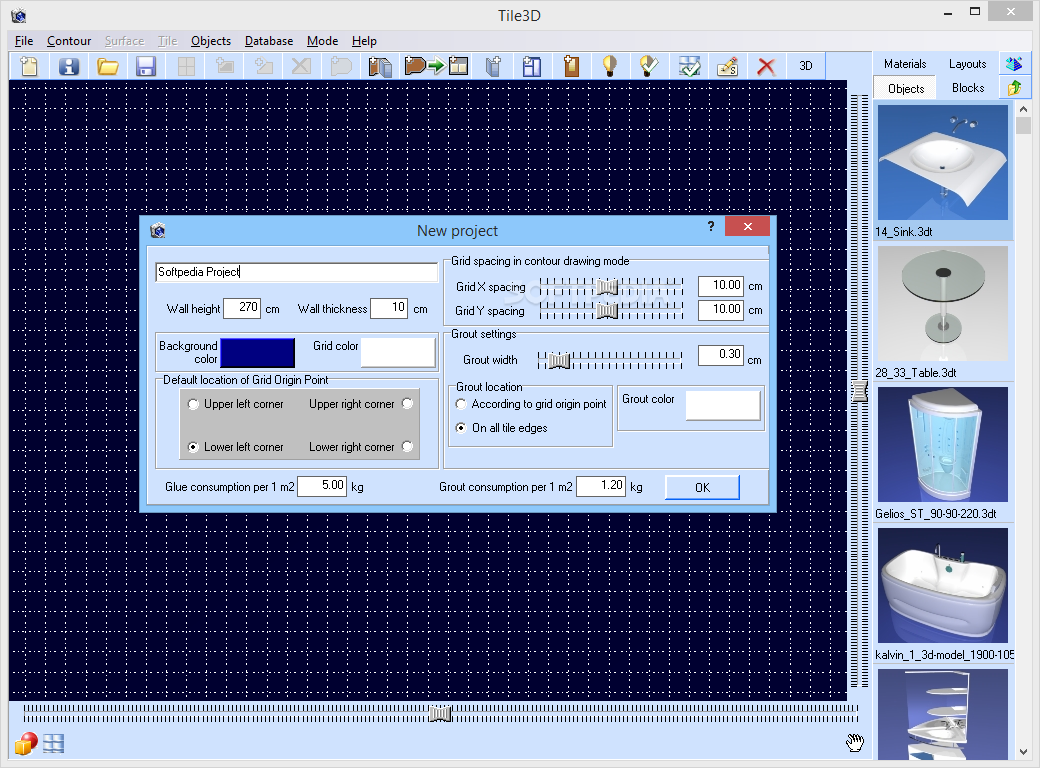Click the Wall height input field
The height and width of the screenshot is (768, 1040).
tap(242, 308)
